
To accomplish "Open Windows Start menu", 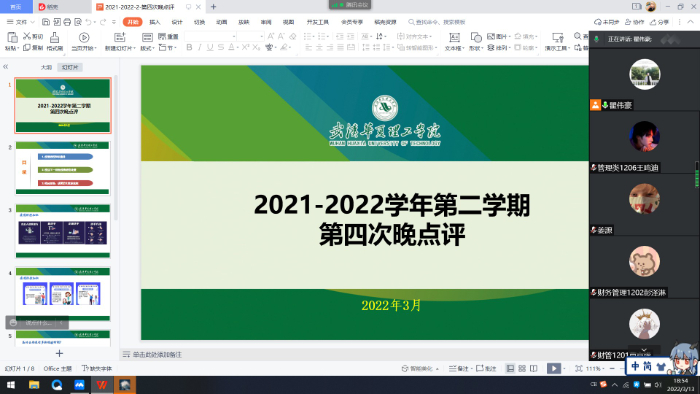I will 11,385.
